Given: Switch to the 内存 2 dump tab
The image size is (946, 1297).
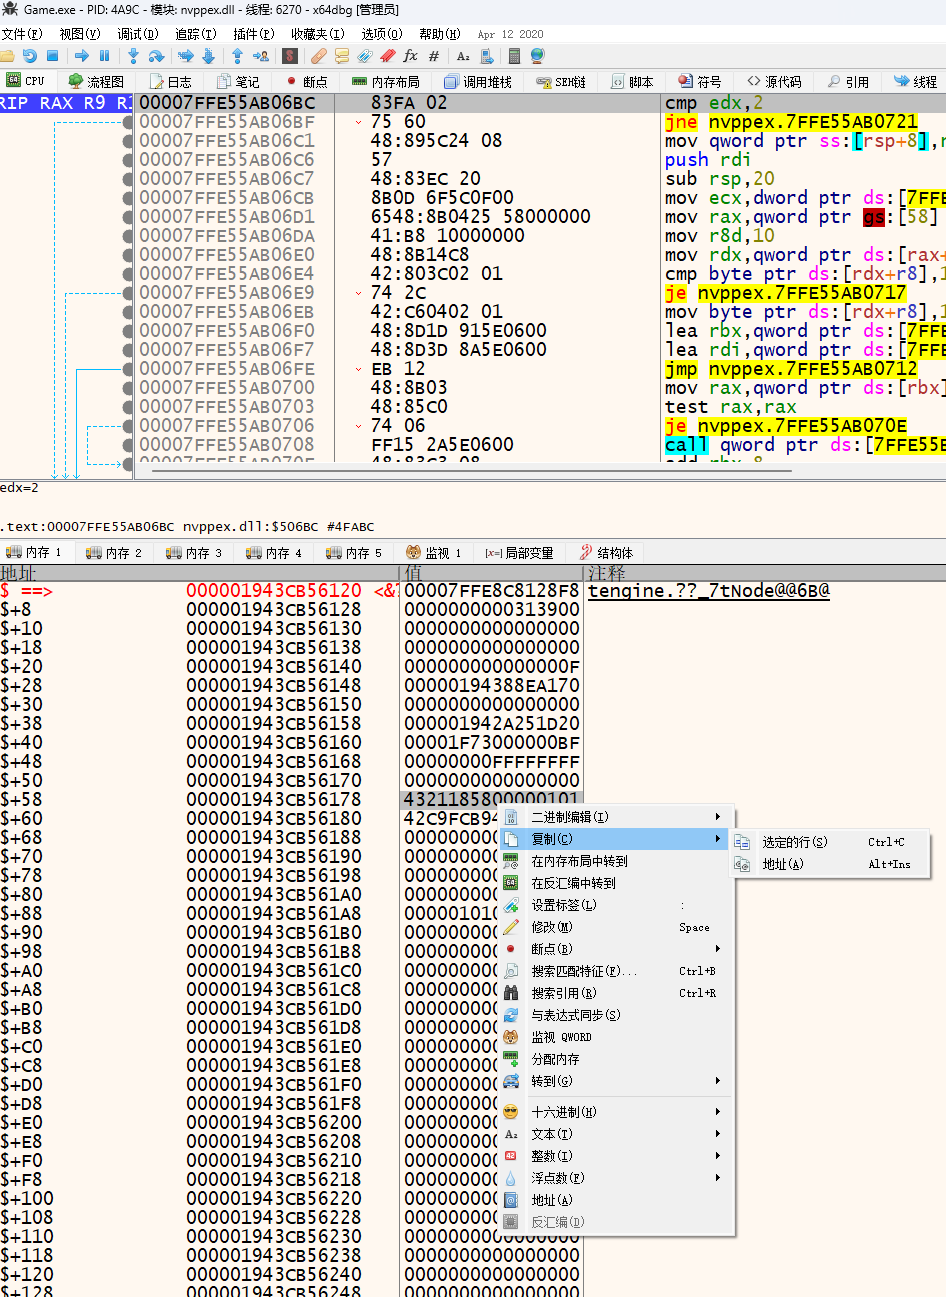Looking at the screenshot, I should [x=114, y=553].
